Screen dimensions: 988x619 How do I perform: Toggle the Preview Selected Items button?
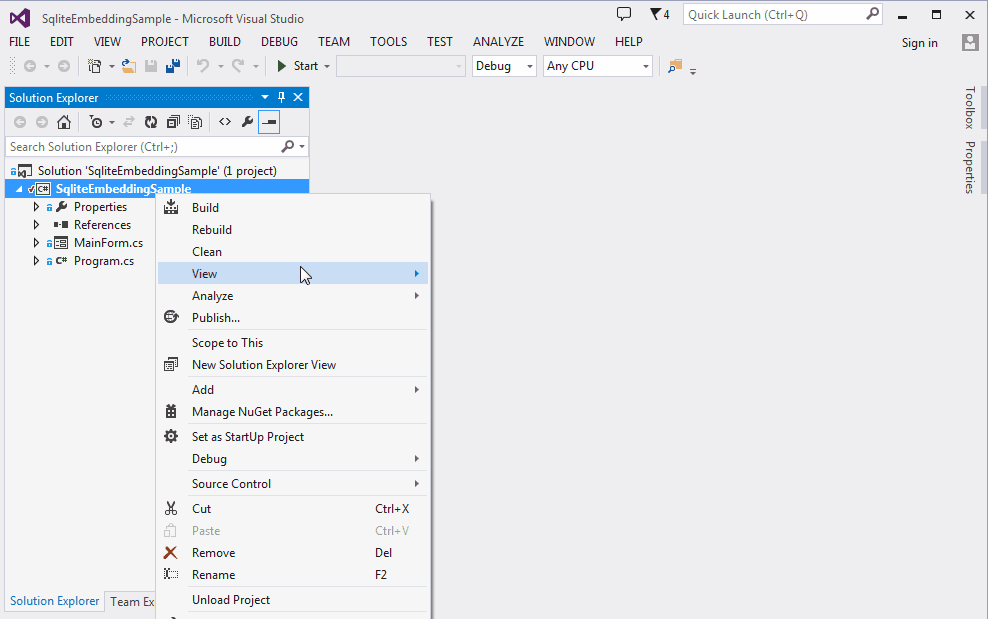point(268,121)
